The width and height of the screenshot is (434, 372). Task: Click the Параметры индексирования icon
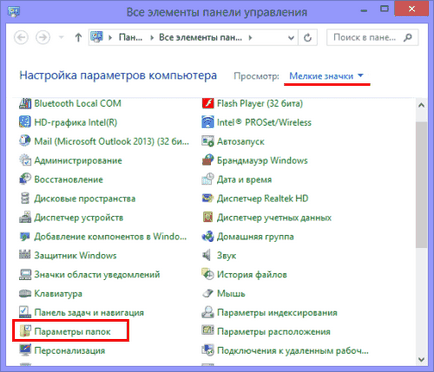tap(208, 312)
